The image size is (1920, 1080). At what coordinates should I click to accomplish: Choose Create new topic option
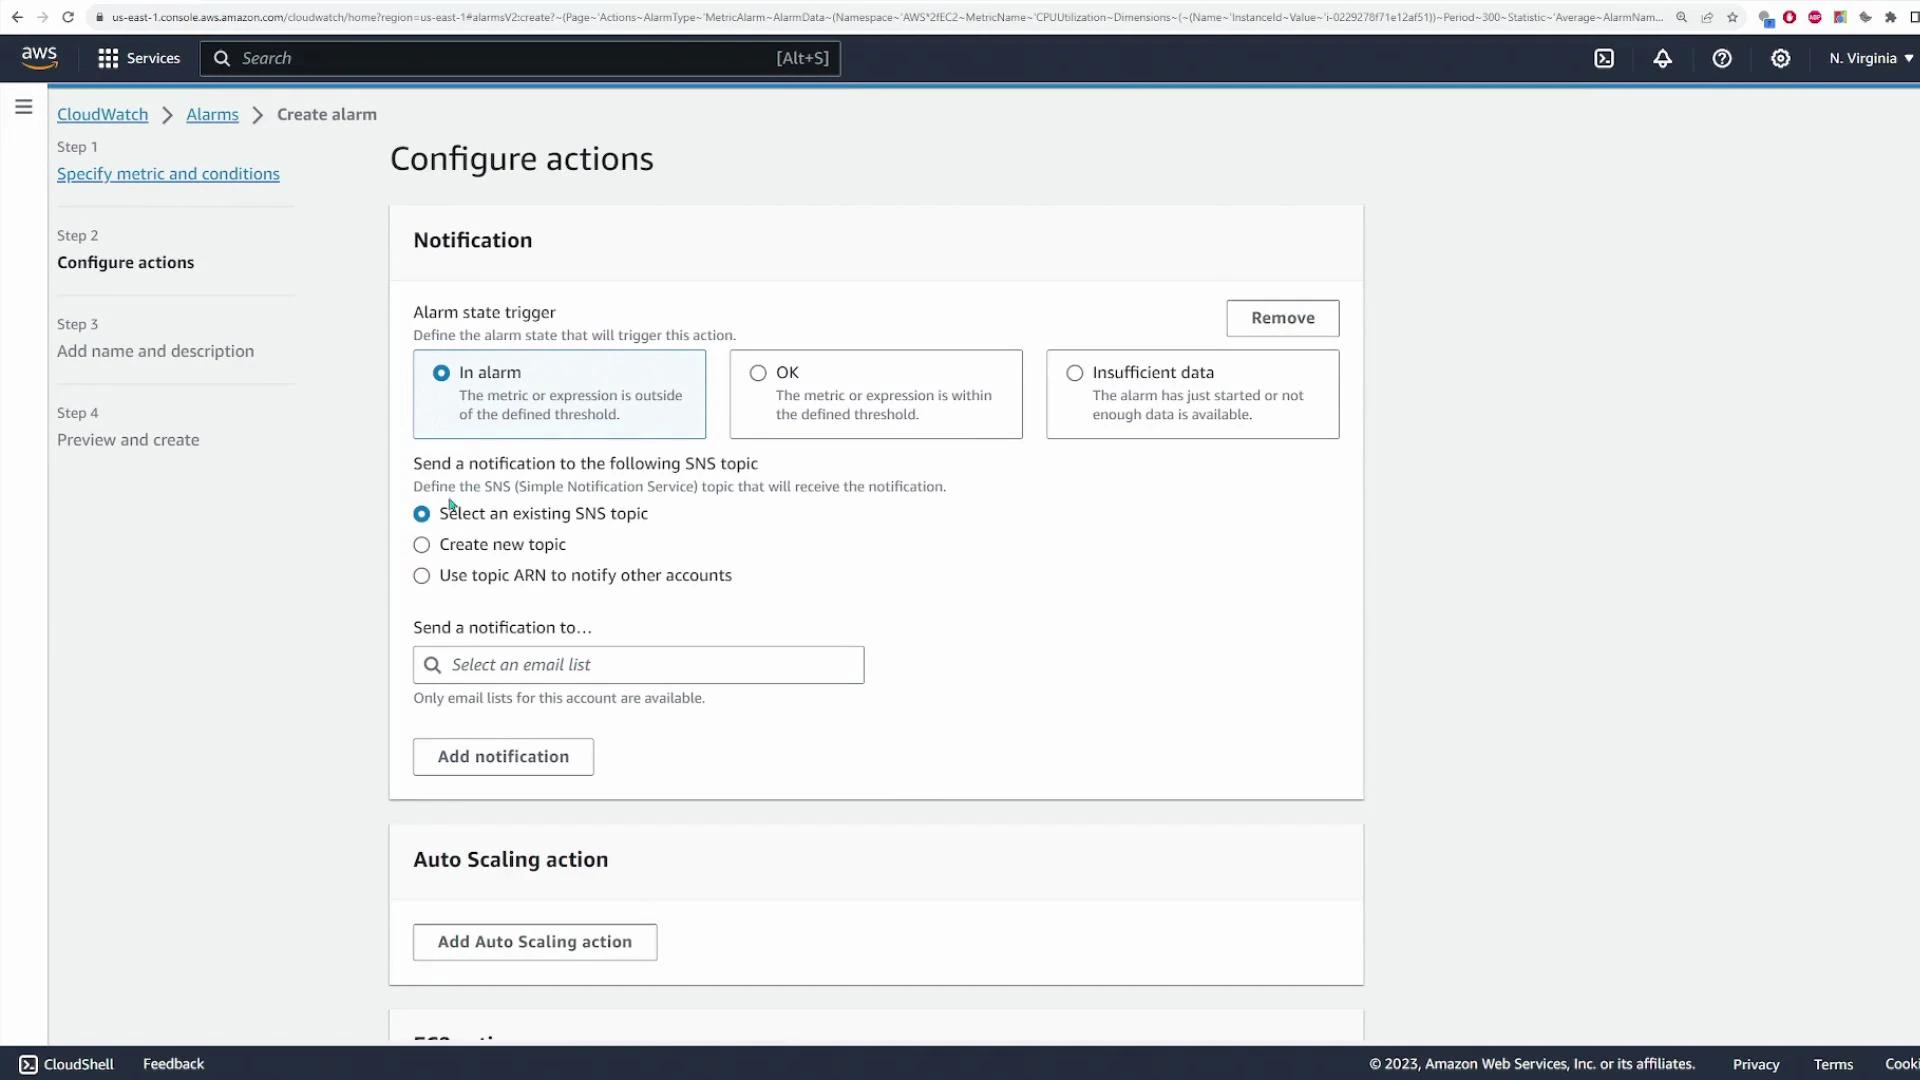421,544
